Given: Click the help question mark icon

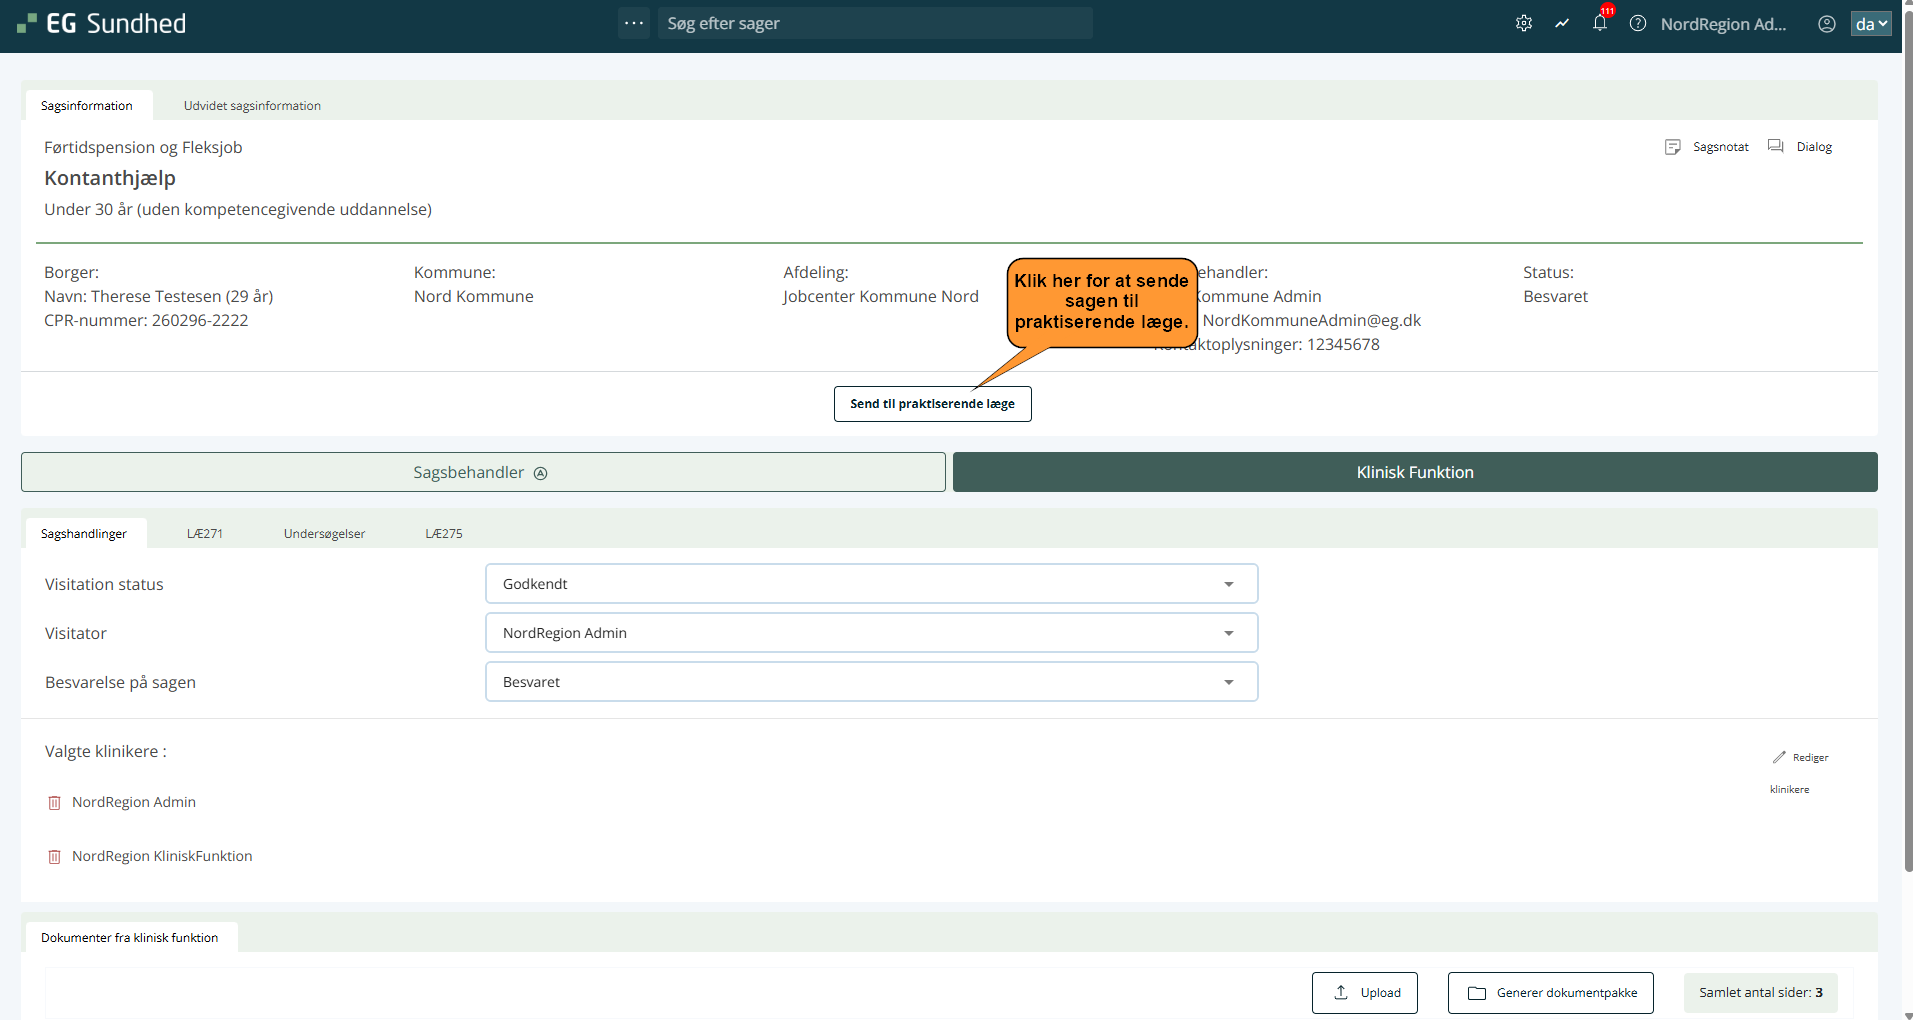Looking at the screenshot, I should (1638, 23).
